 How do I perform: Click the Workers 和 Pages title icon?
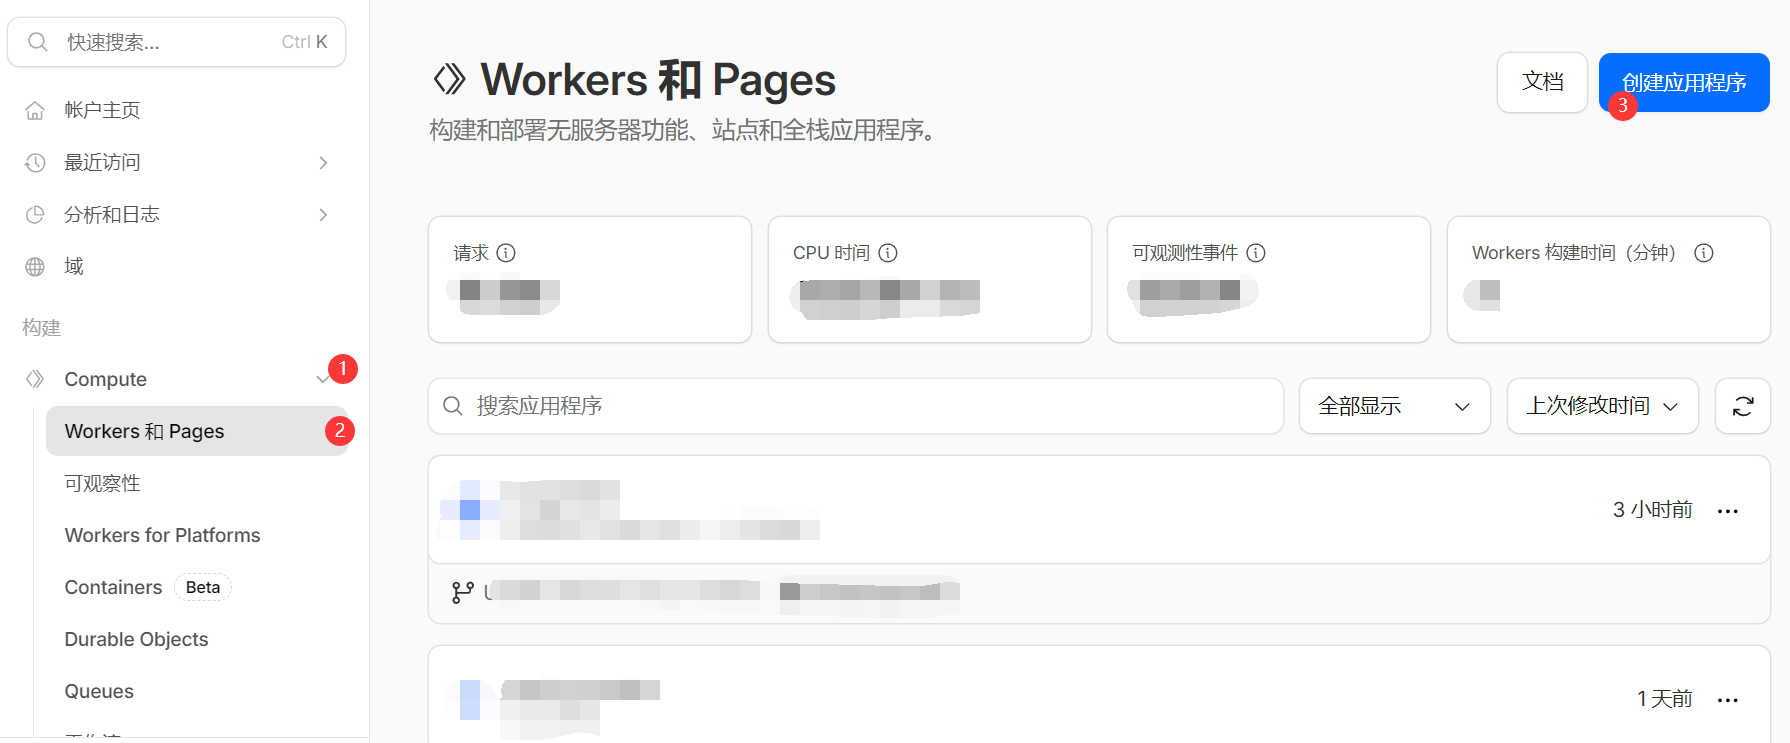(x=450, y=79)
